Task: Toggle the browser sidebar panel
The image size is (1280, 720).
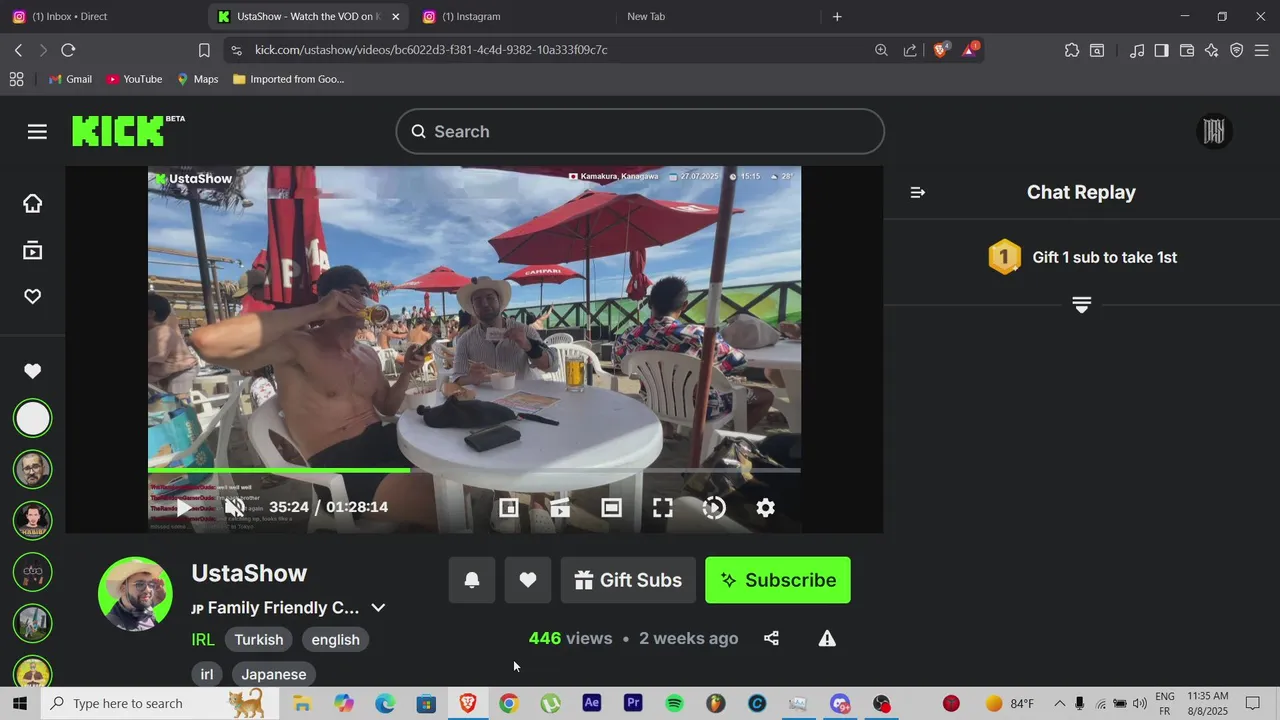Action: [1162, 50]
